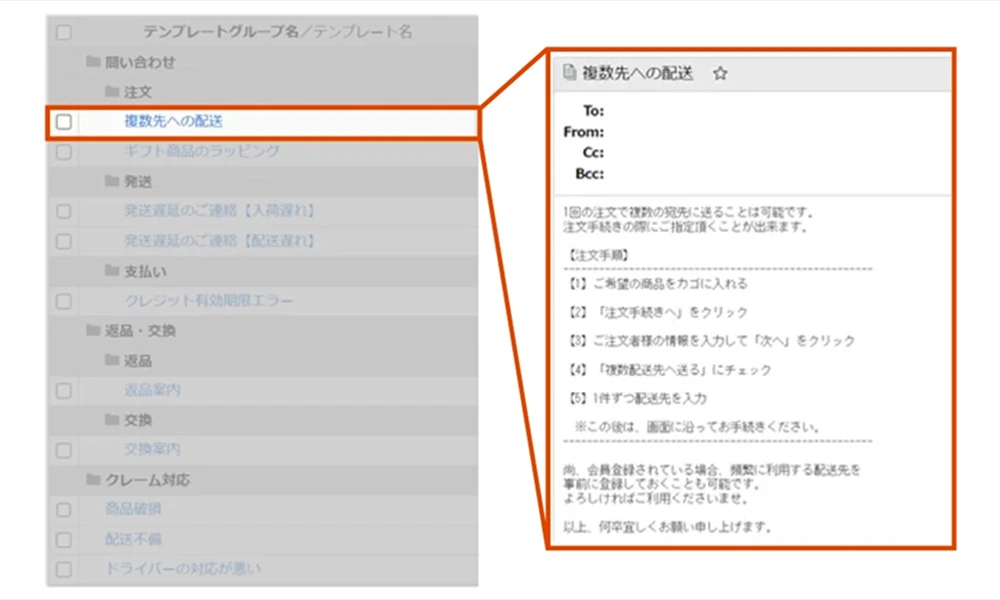Click the folder icon next to クレーム対応
This screenshot has width=1000, height=600.
[x=93, y=479]
